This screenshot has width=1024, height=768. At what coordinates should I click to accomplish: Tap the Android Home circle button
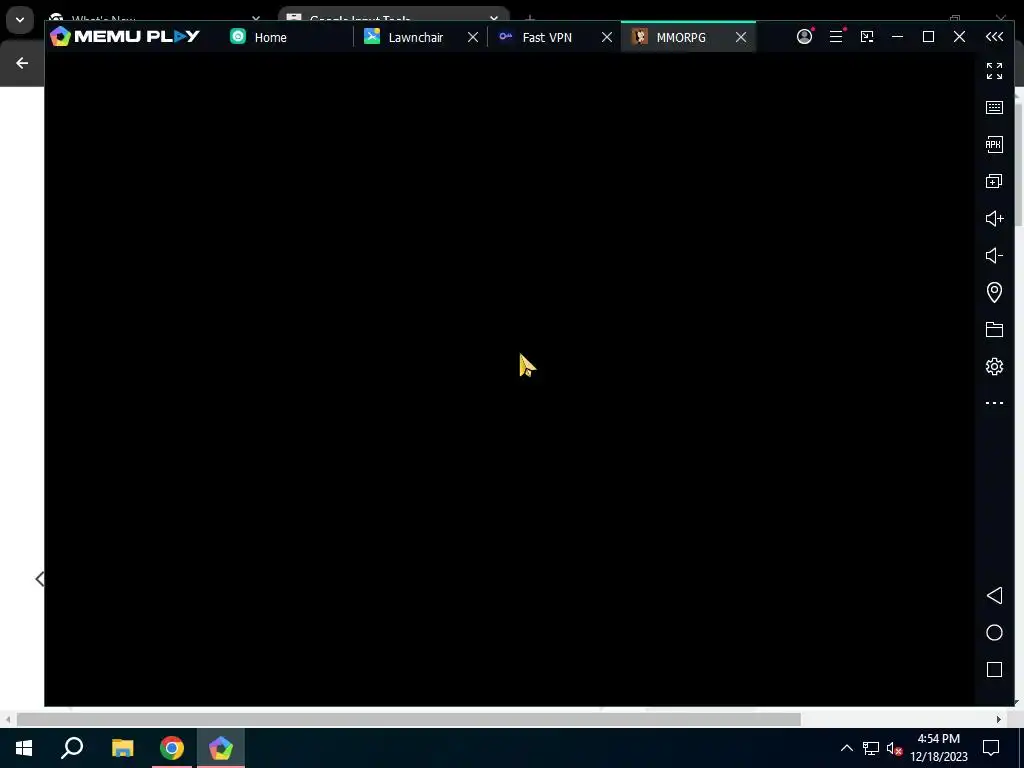994,632
